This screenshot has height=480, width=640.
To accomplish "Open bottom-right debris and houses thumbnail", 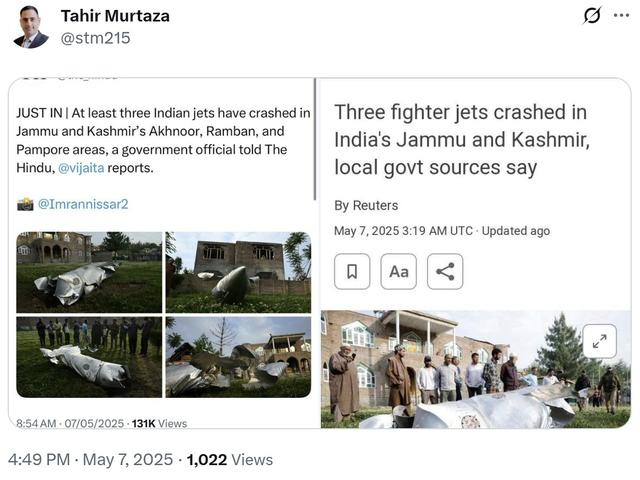I will click(238, 357).
